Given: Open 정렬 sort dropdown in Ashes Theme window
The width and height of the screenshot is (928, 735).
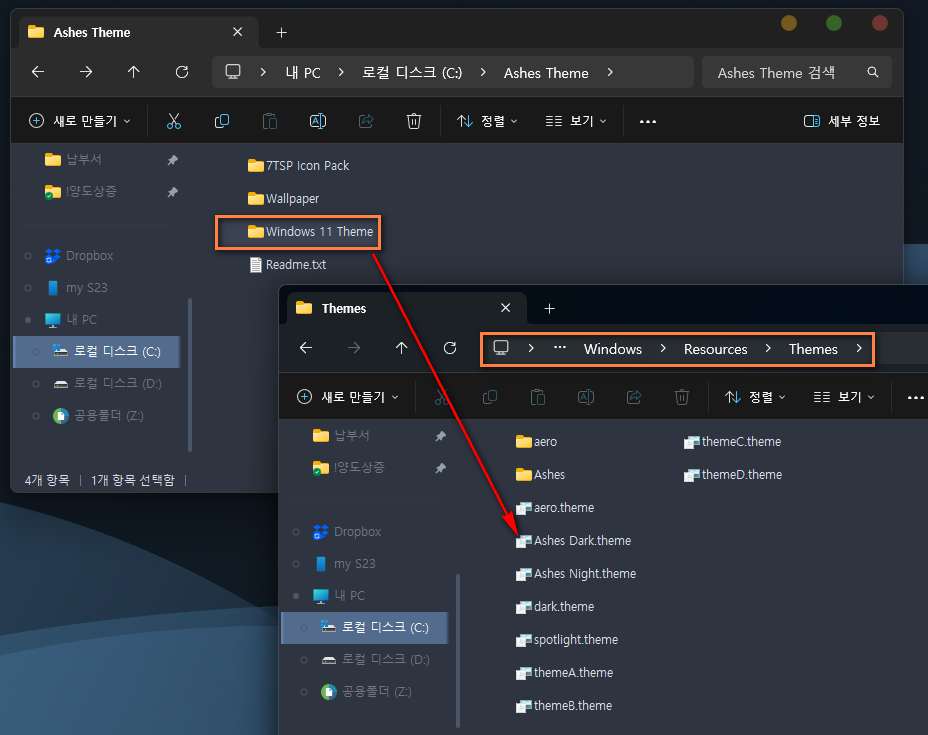Looking at the screenshot, I should (487, 121).
